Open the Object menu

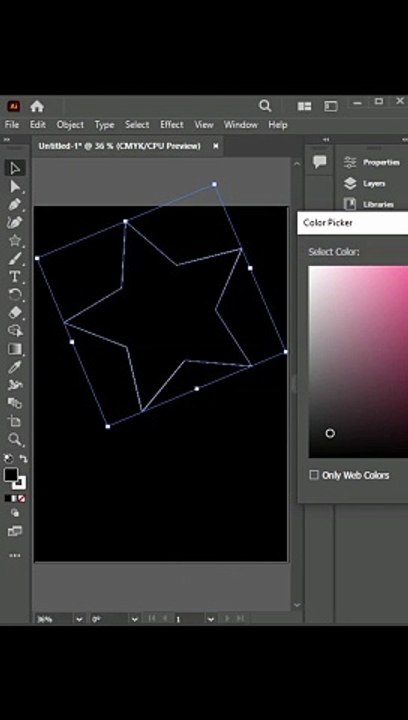pyautogui.click(x=70, y=125)
